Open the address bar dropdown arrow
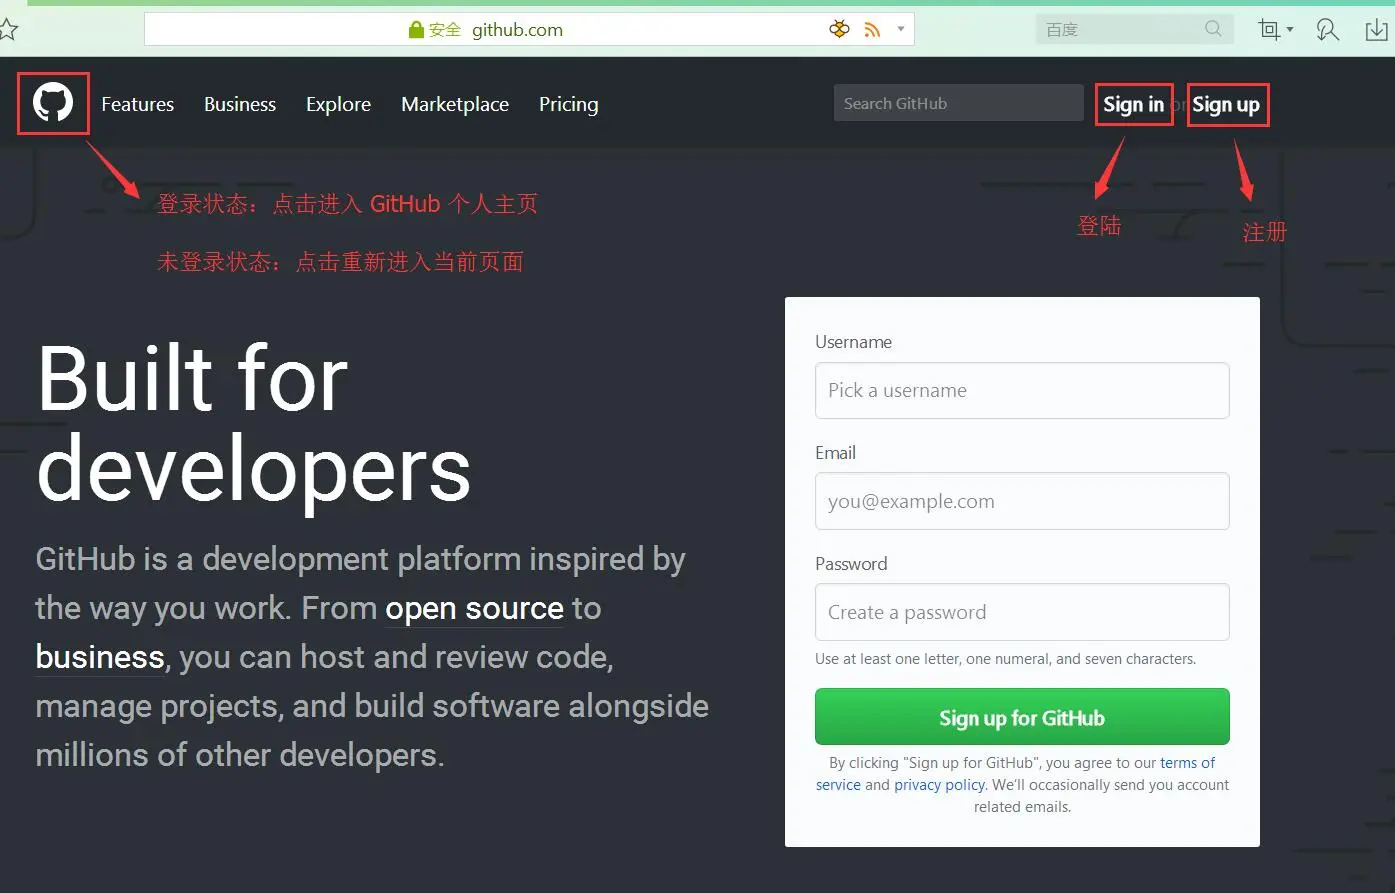Viewport: 1395px width, 893px height. coord(900,29)
